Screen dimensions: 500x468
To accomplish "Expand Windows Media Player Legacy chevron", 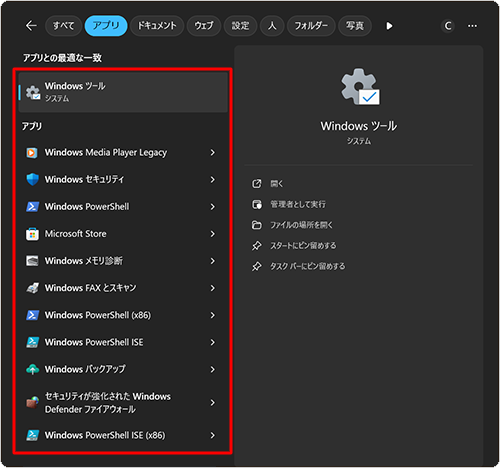I will [x=213, y=153].
